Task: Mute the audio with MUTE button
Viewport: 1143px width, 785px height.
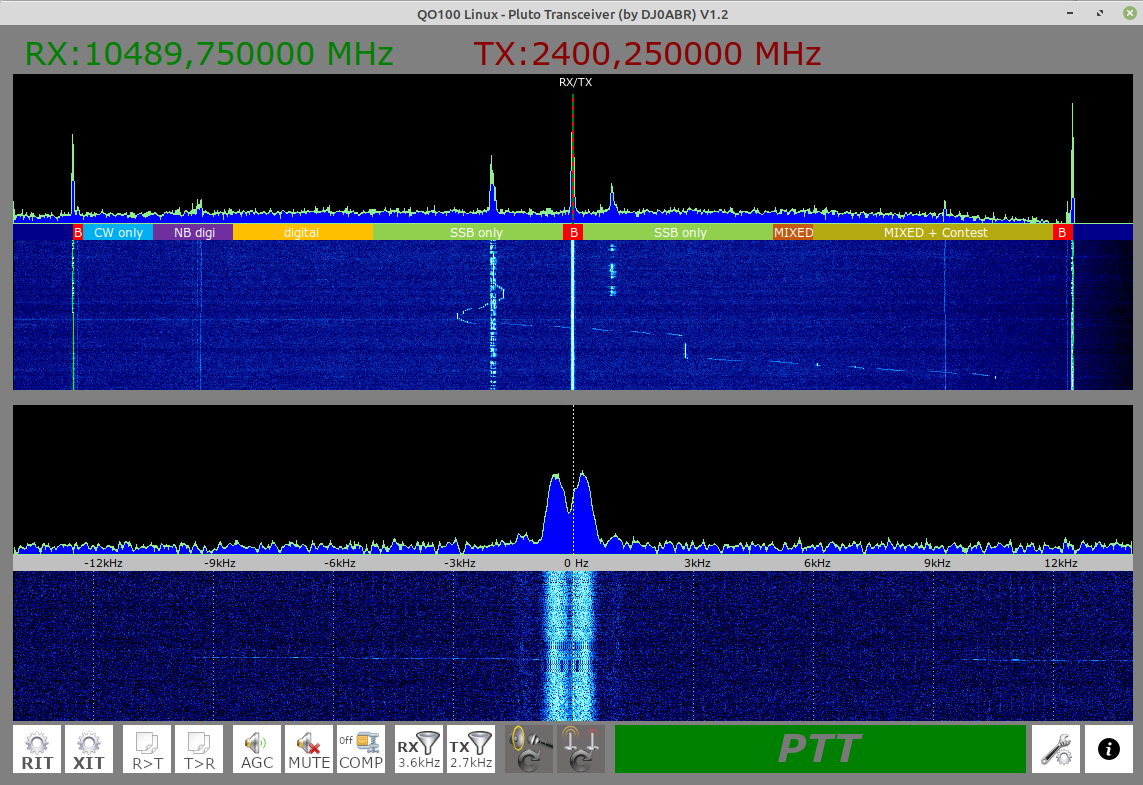Action: (x=309, y=750)
